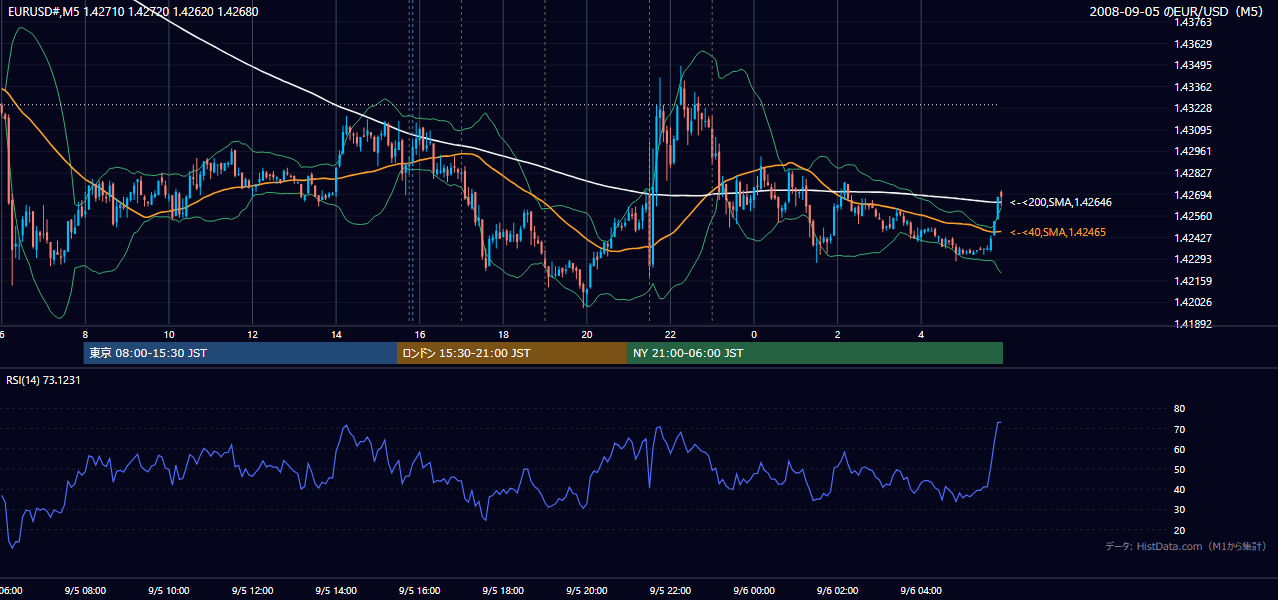Viewport: 1278px width, 600px height.
Task: Click RSI scale label 50
Action: pos(1180,470)
